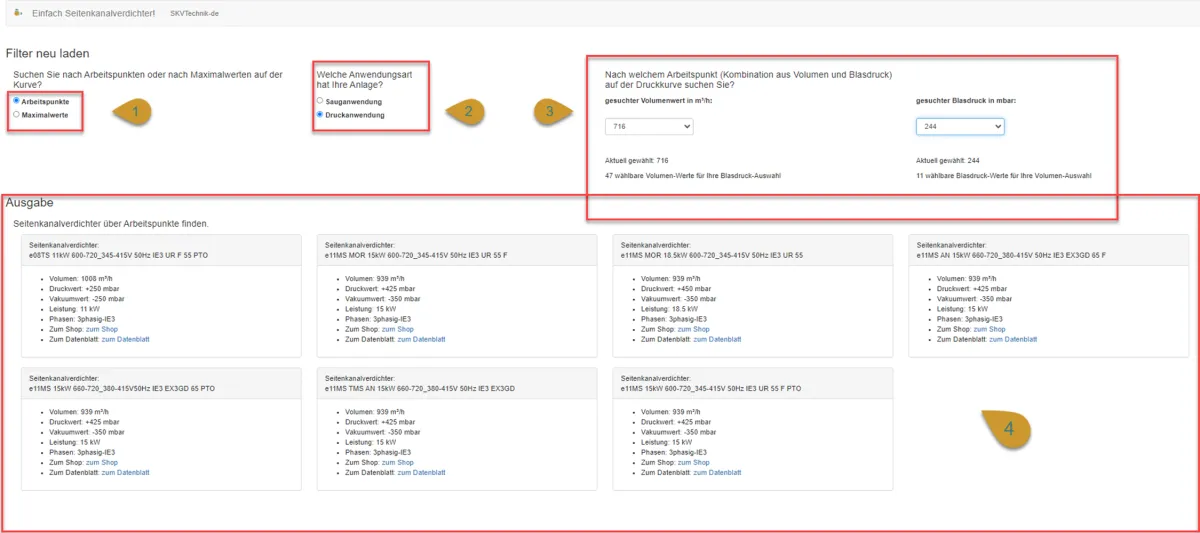Screen dimensions: 1200x533
Task: Pick the Druckanwendung radio button
Action: [320, 115]
